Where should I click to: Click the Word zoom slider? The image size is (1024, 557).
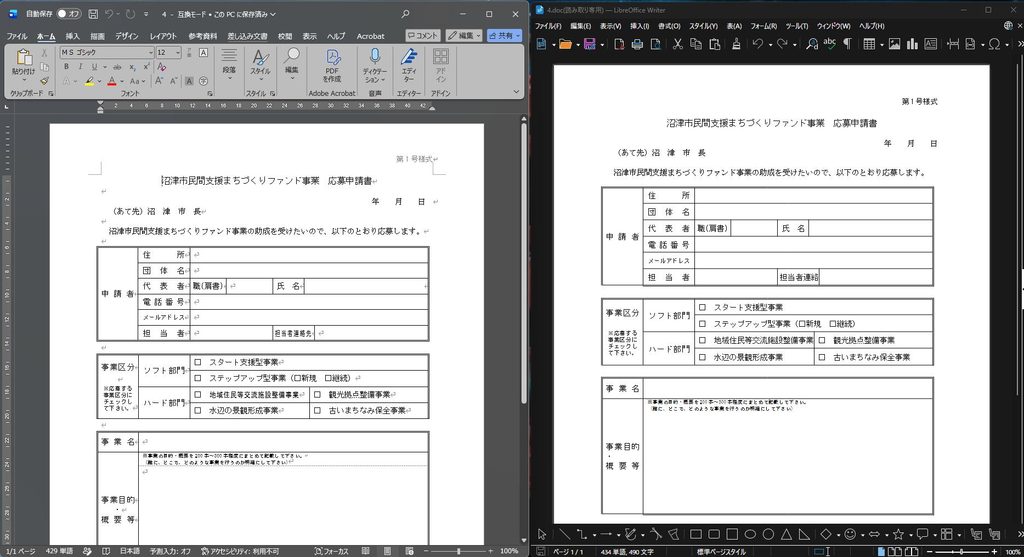[x=458, y=551]
